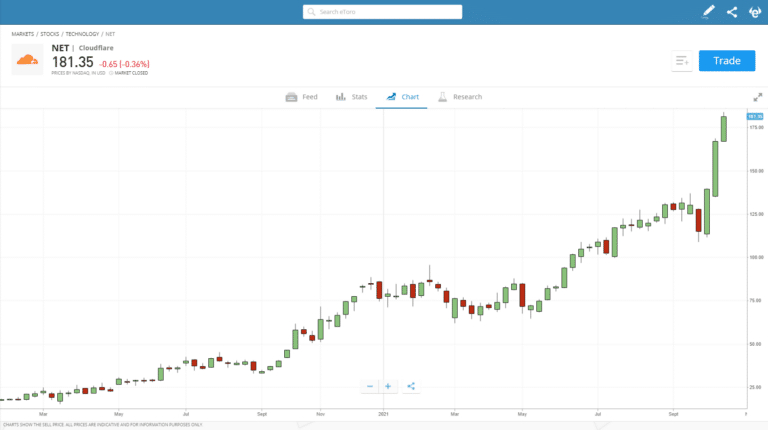Viewport: 768px width, 430px height.
Task: Switch to the Stats tab
Action: coord(351,97)
